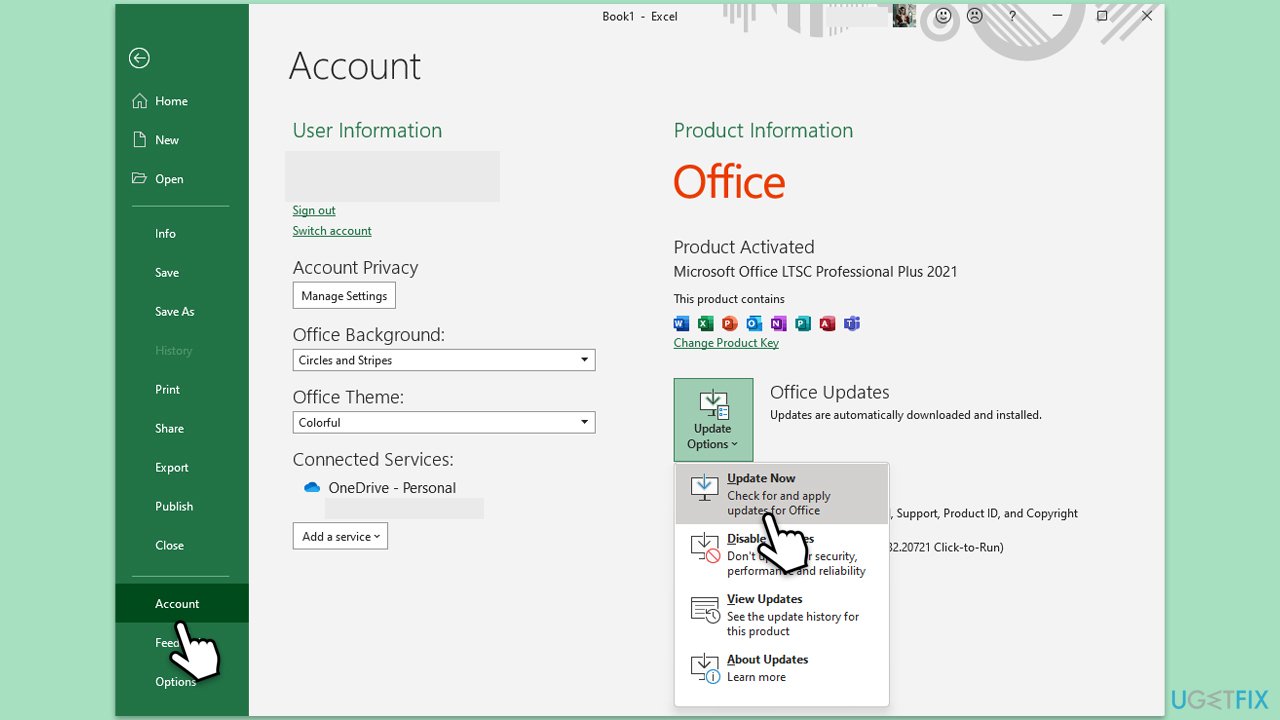This screenshot has width=1280, height=720.
Task: Close the Excel window
Action: point(1147,16)
